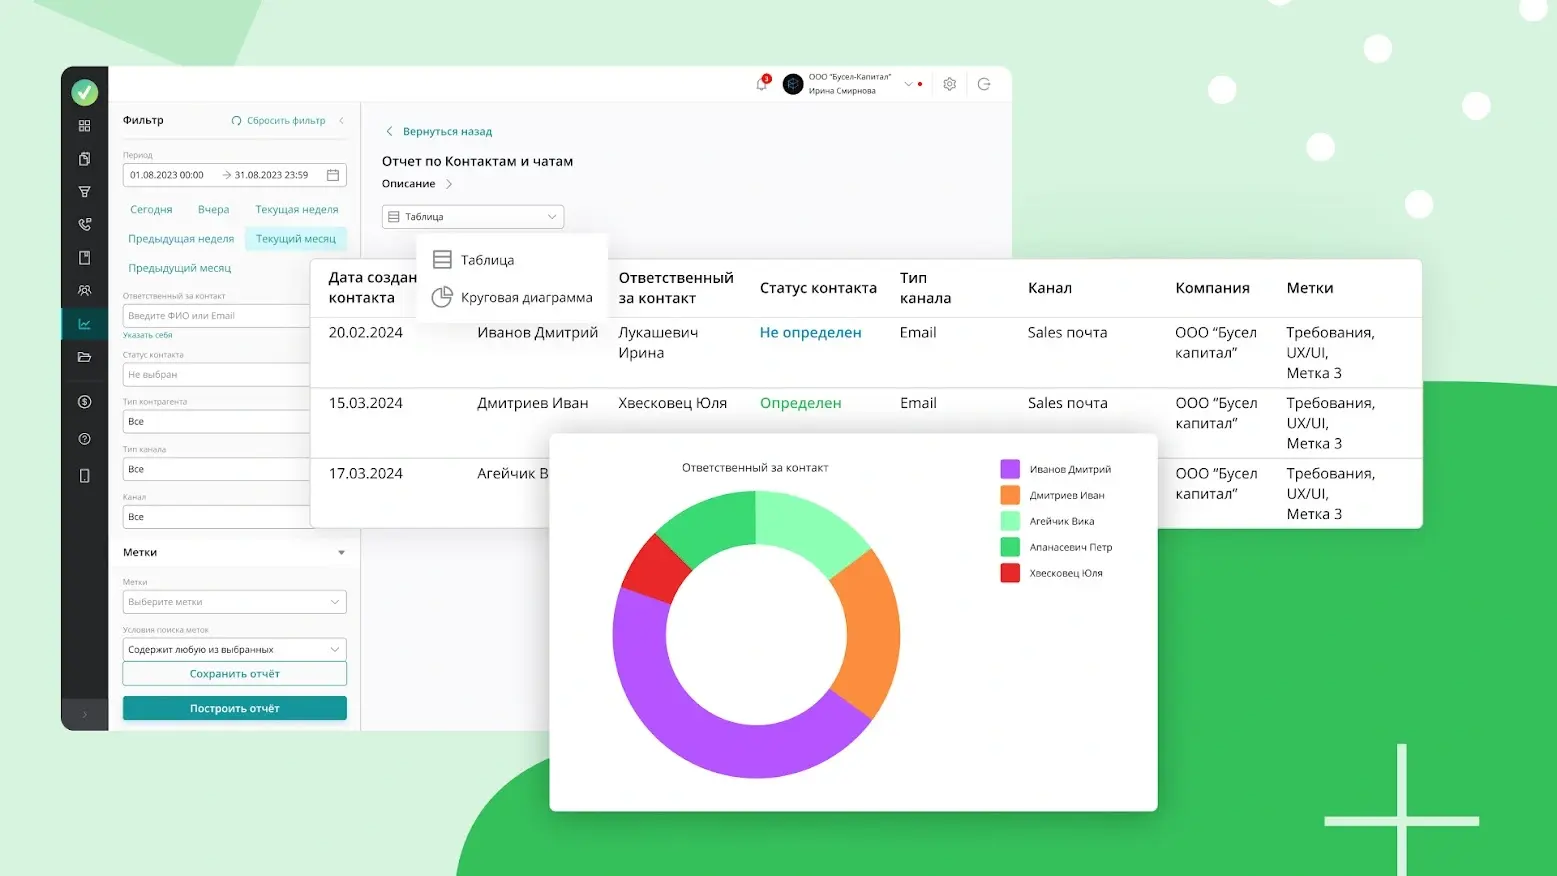Click the Хвесковец Юля cell in the table
The width and height of the screenshot is (1557, 876).
[672, 403]
